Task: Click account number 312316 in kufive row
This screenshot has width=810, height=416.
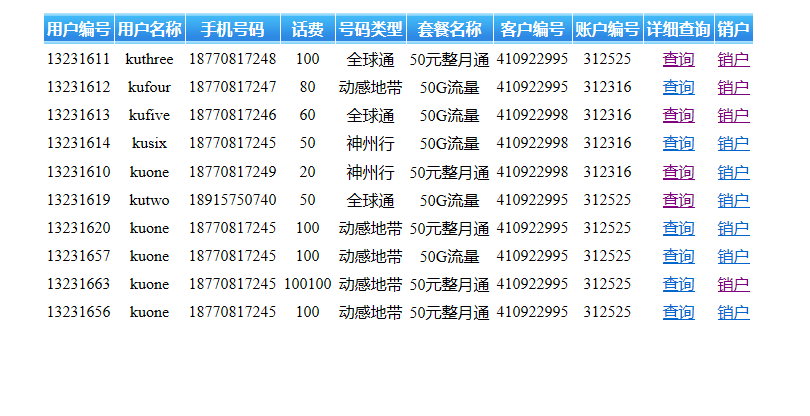Action: [x=608, y=115]
